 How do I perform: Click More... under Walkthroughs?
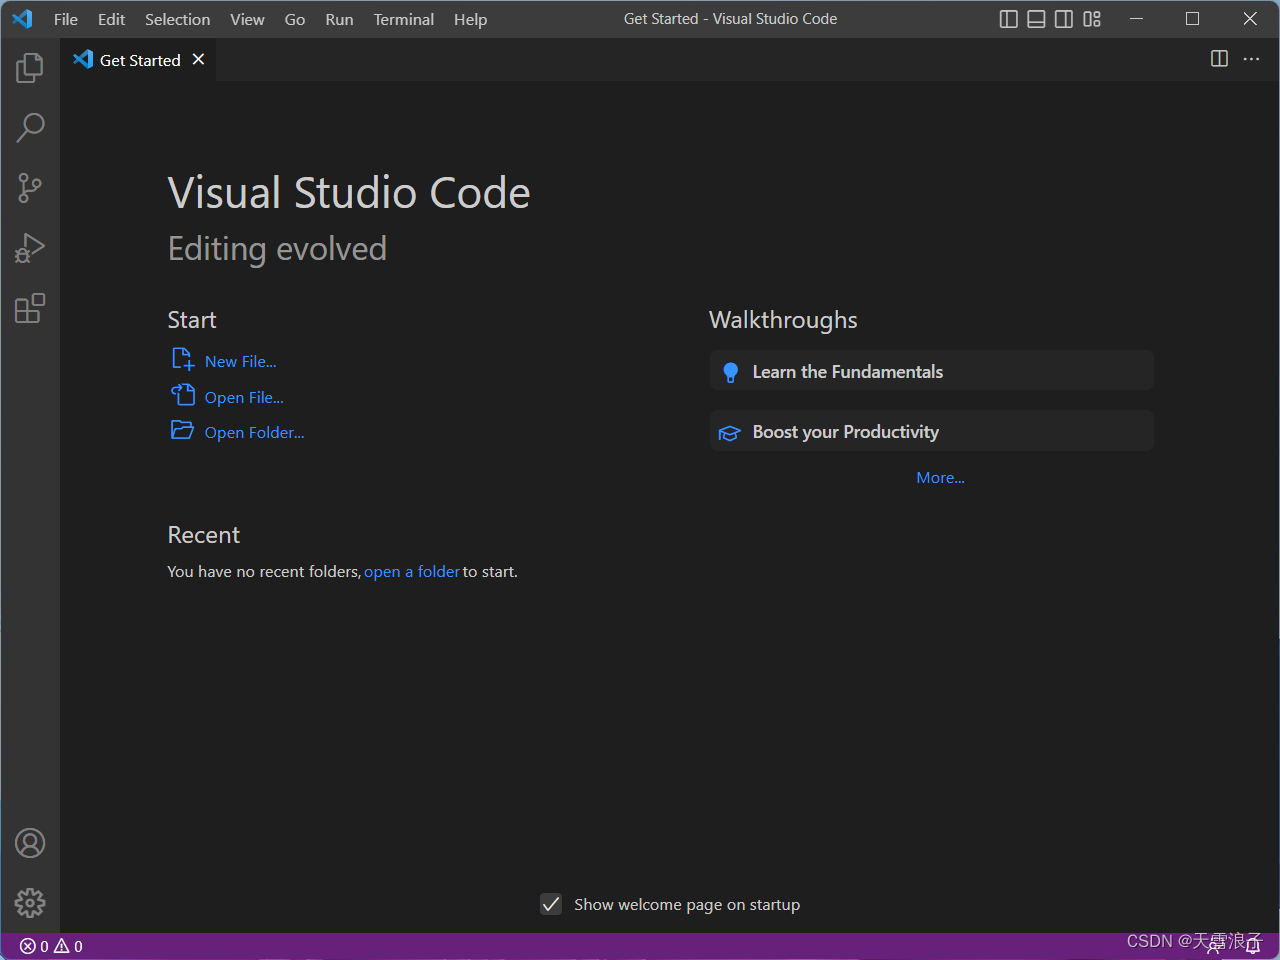[940, 478]
